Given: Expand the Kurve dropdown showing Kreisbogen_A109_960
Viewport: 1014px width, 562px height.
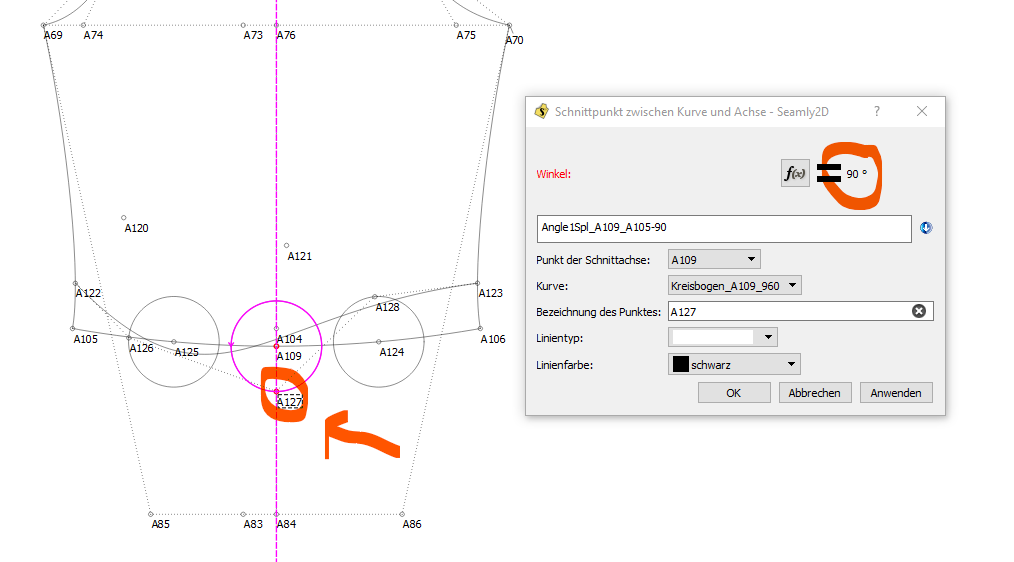Looking at the screenshot, I should click(x=735, y=286).
